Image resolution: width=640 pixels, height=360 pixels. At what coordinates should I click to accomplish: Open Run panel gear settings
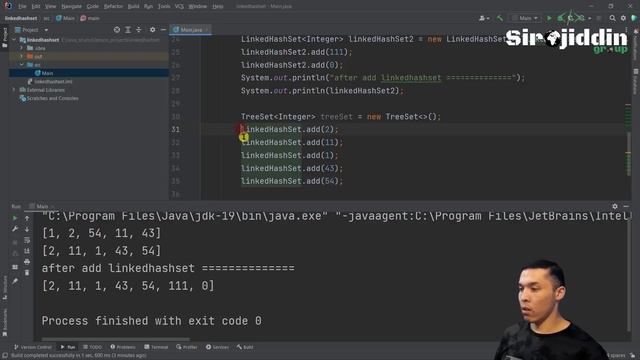click(615, 207)
